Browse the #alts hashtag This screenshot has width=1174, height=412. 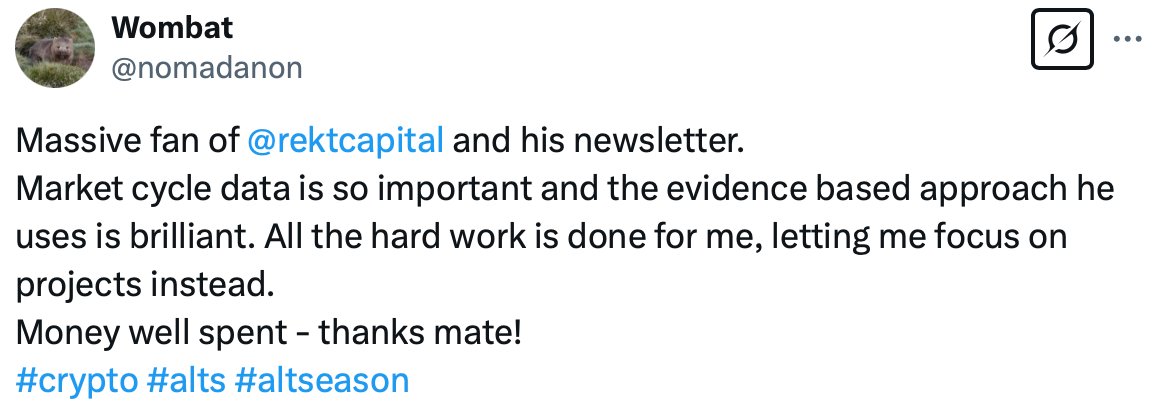point(186,380)
